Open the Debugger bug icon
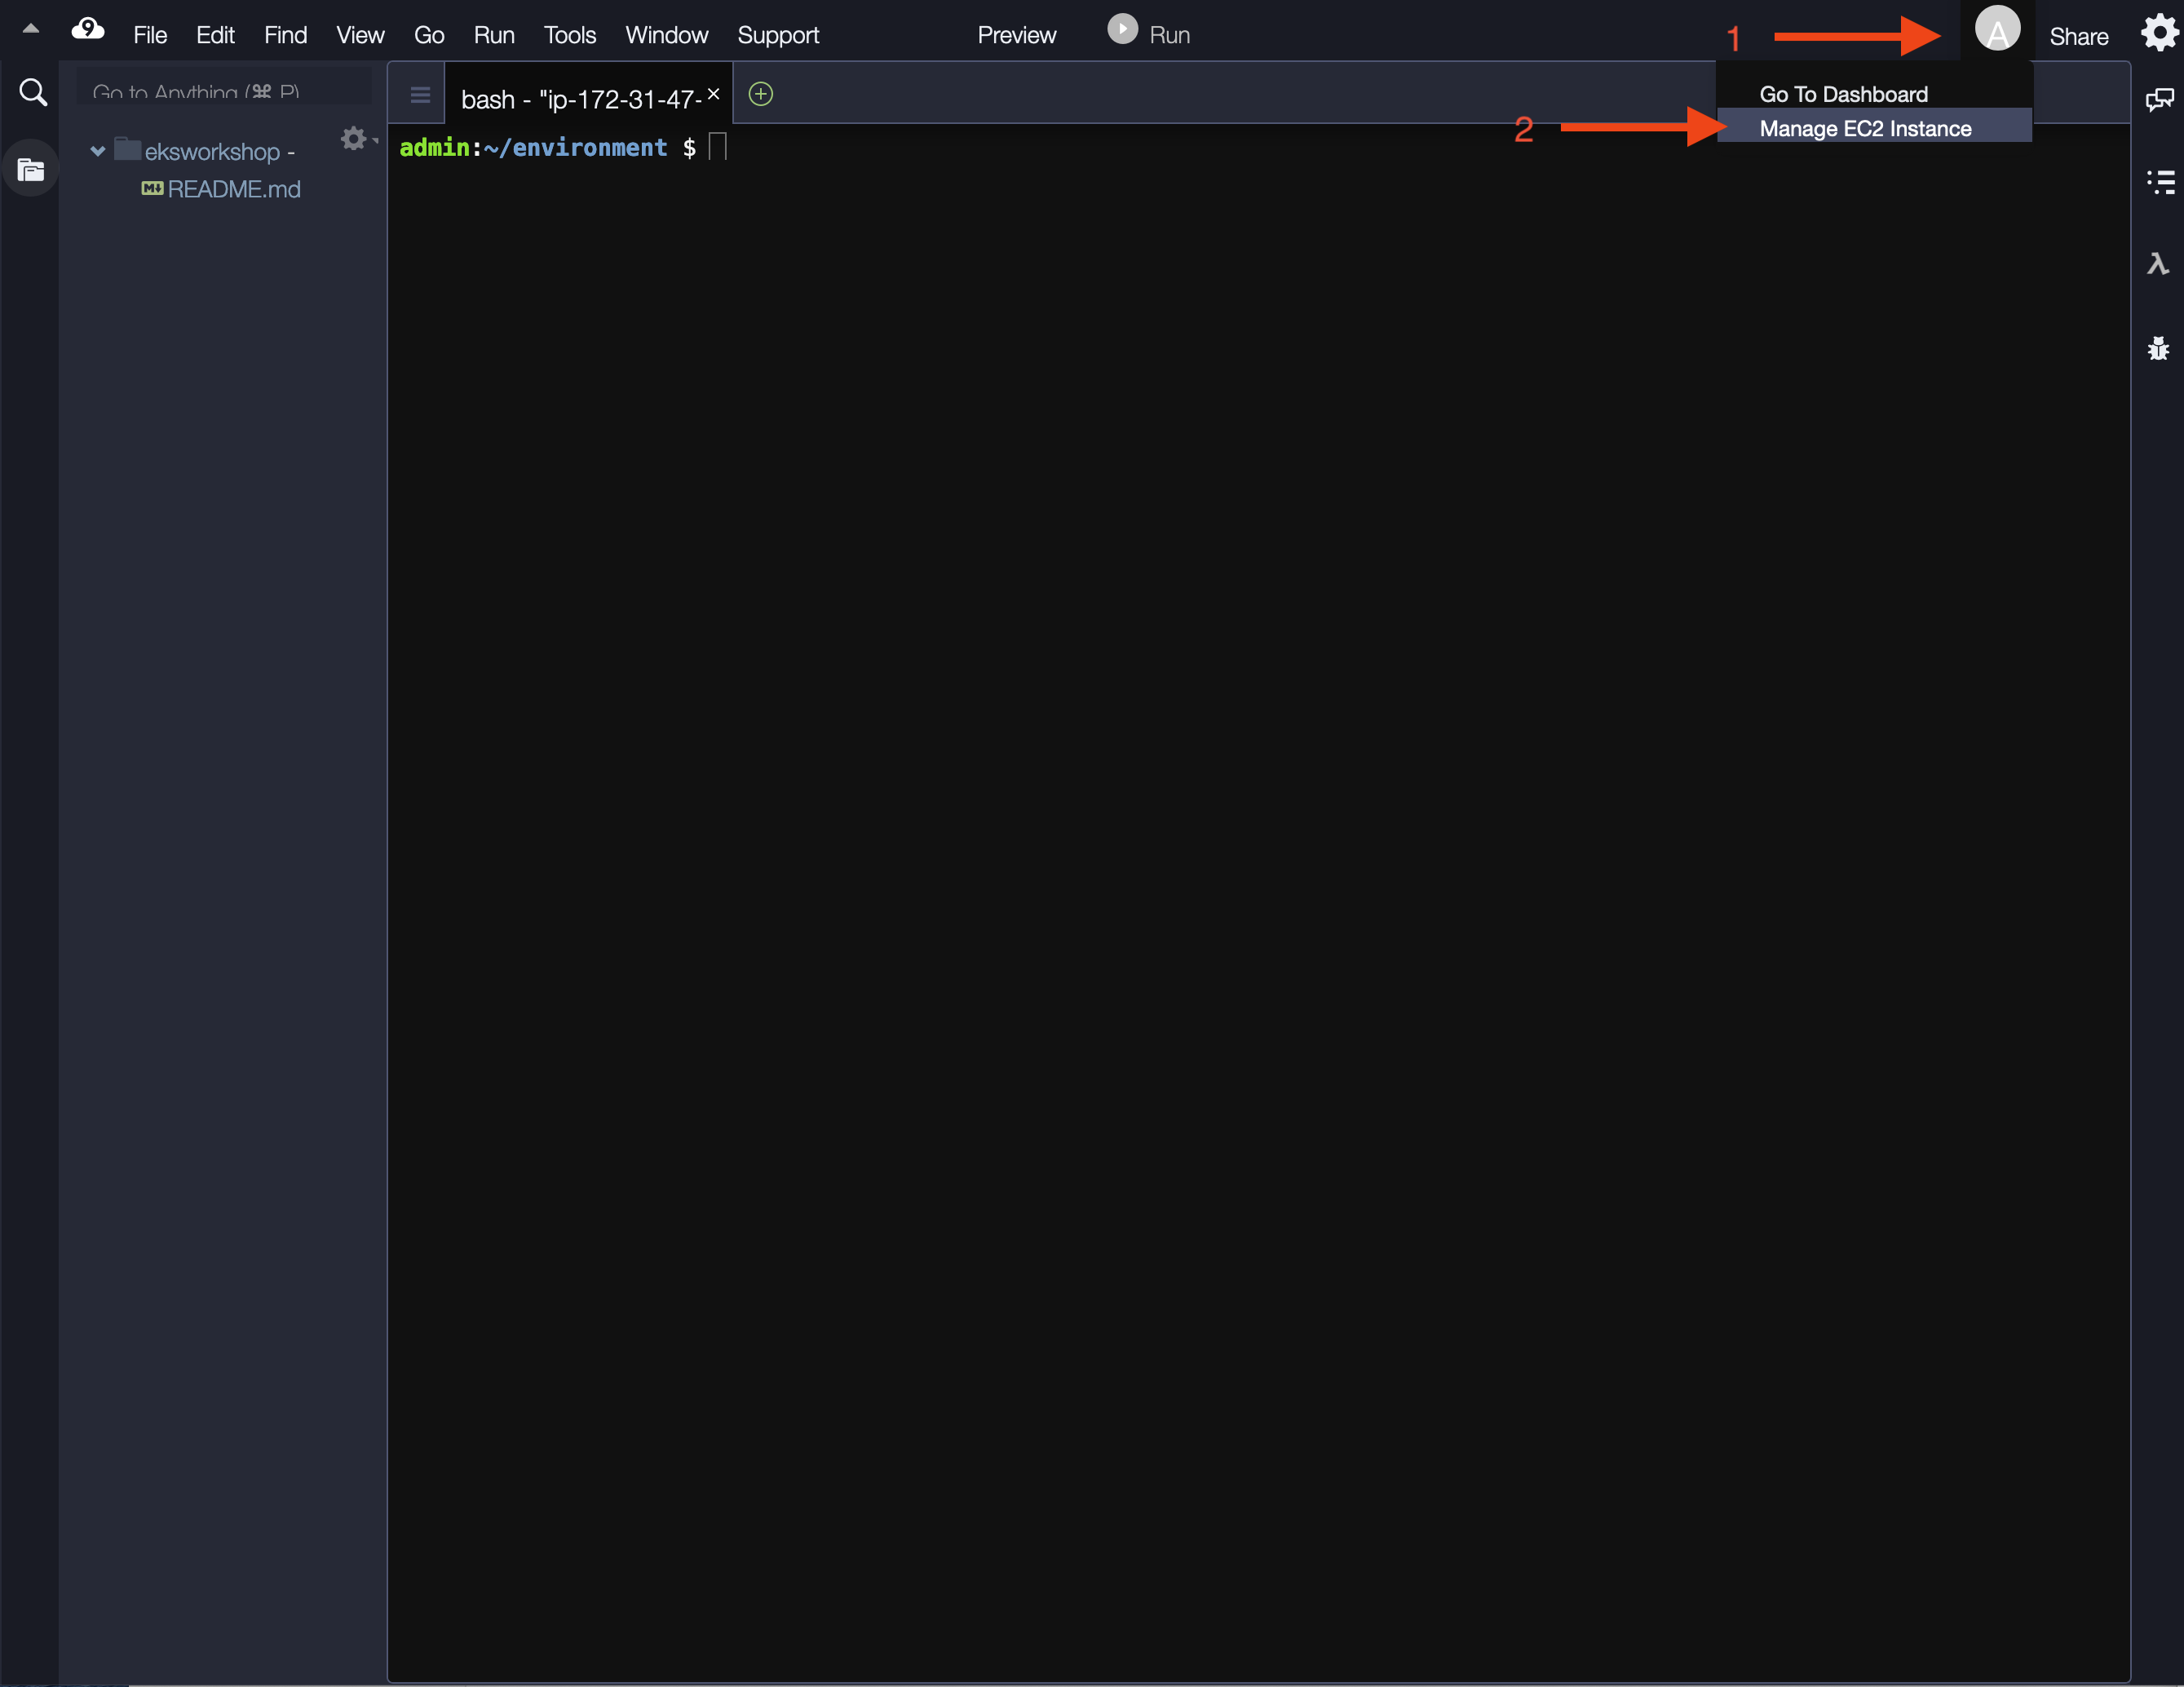 2158,348
